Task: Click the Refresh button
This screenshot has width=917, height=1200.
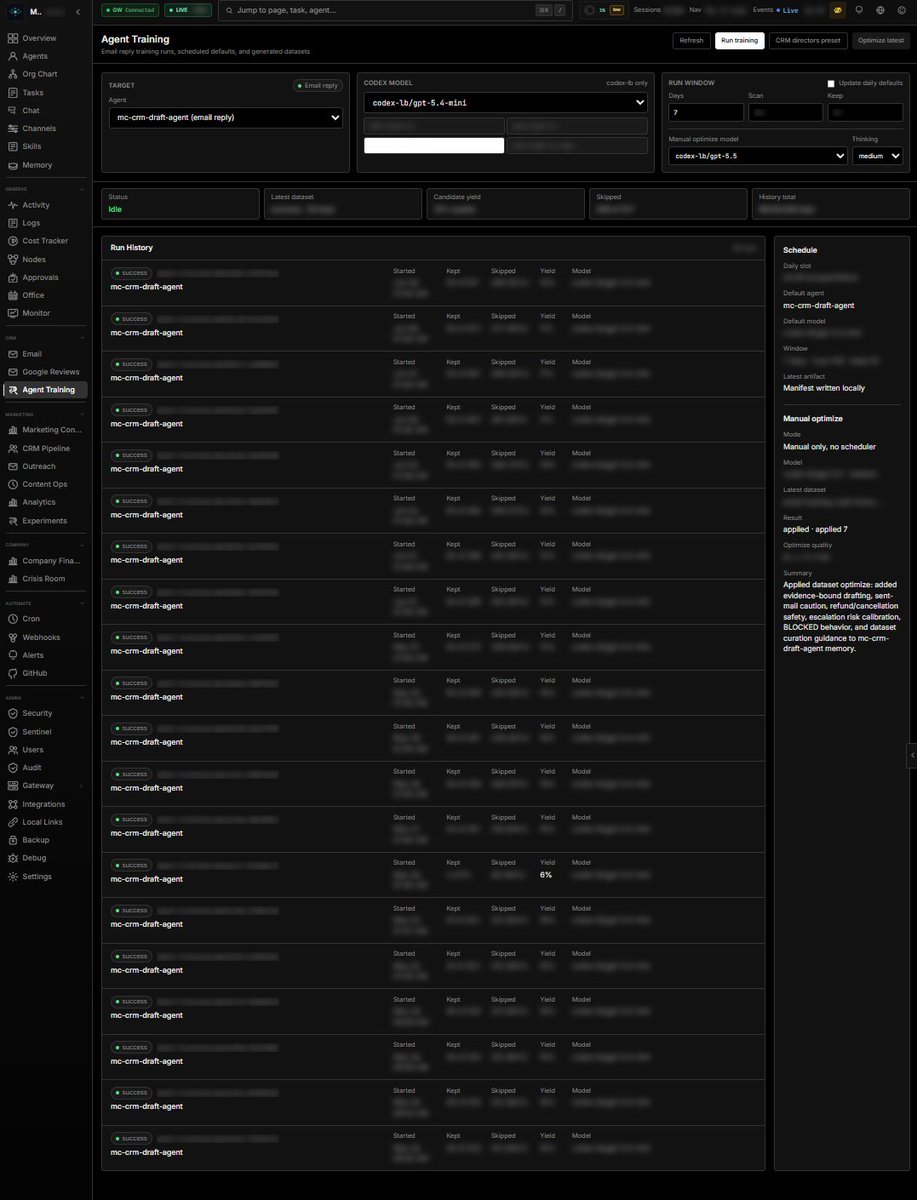Action: coord(691,41)
